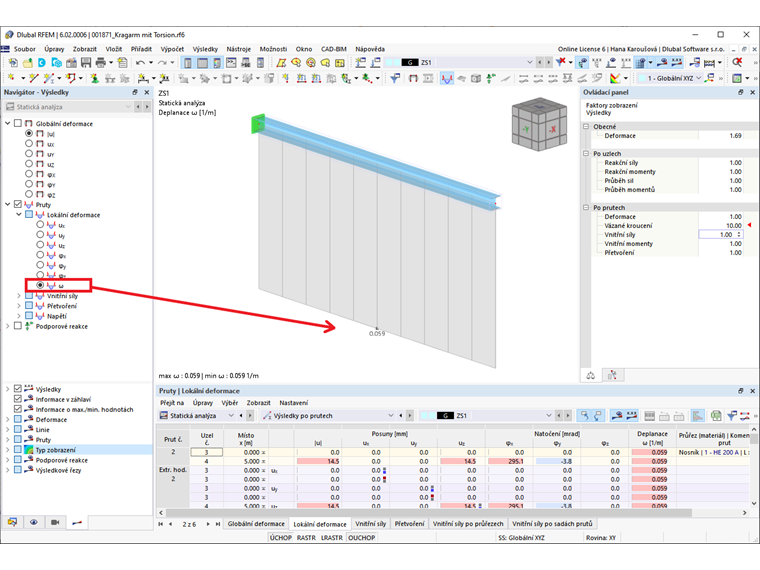The height and width of the screenshot is (570, 760).
Task: Toggle the Informace v záhlaví checkbox
Action: tap(18, 399)
